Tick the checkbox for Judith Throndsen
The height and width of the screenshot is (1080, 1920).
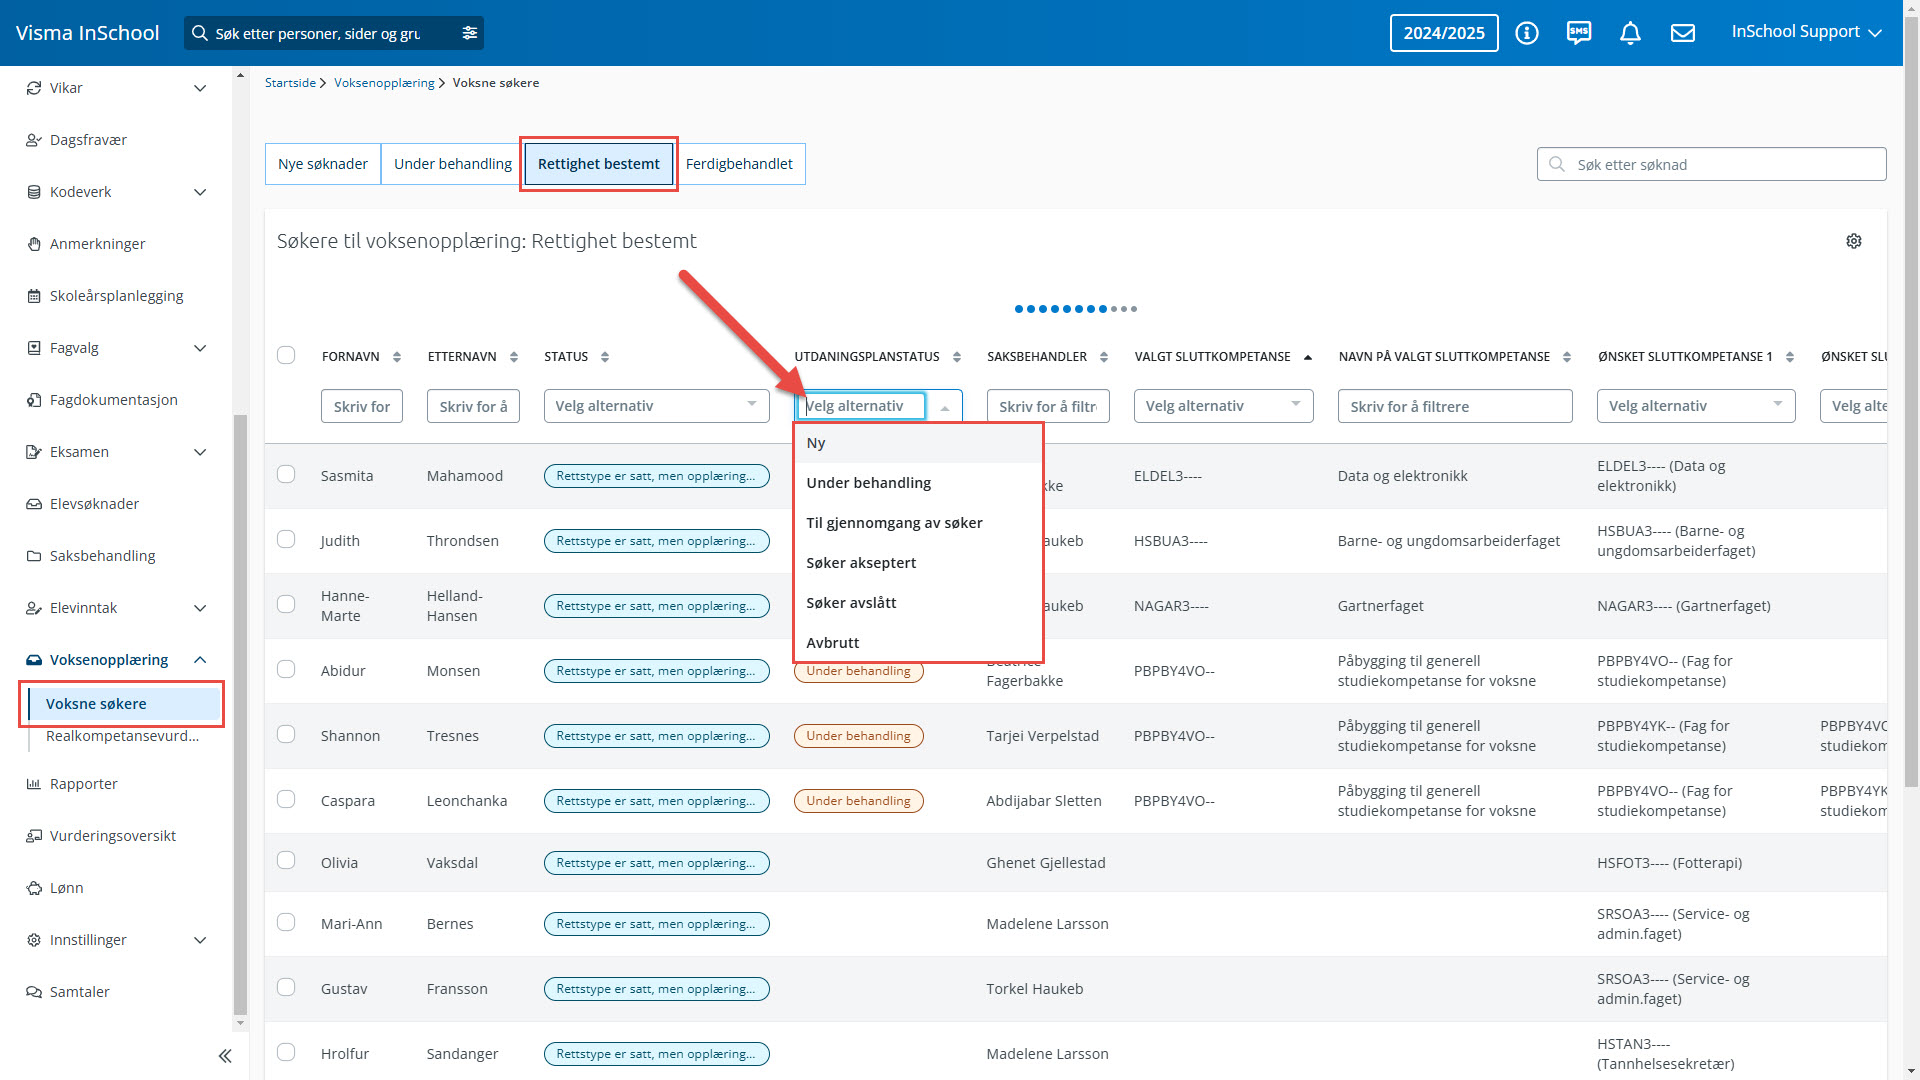click(286, 539)
